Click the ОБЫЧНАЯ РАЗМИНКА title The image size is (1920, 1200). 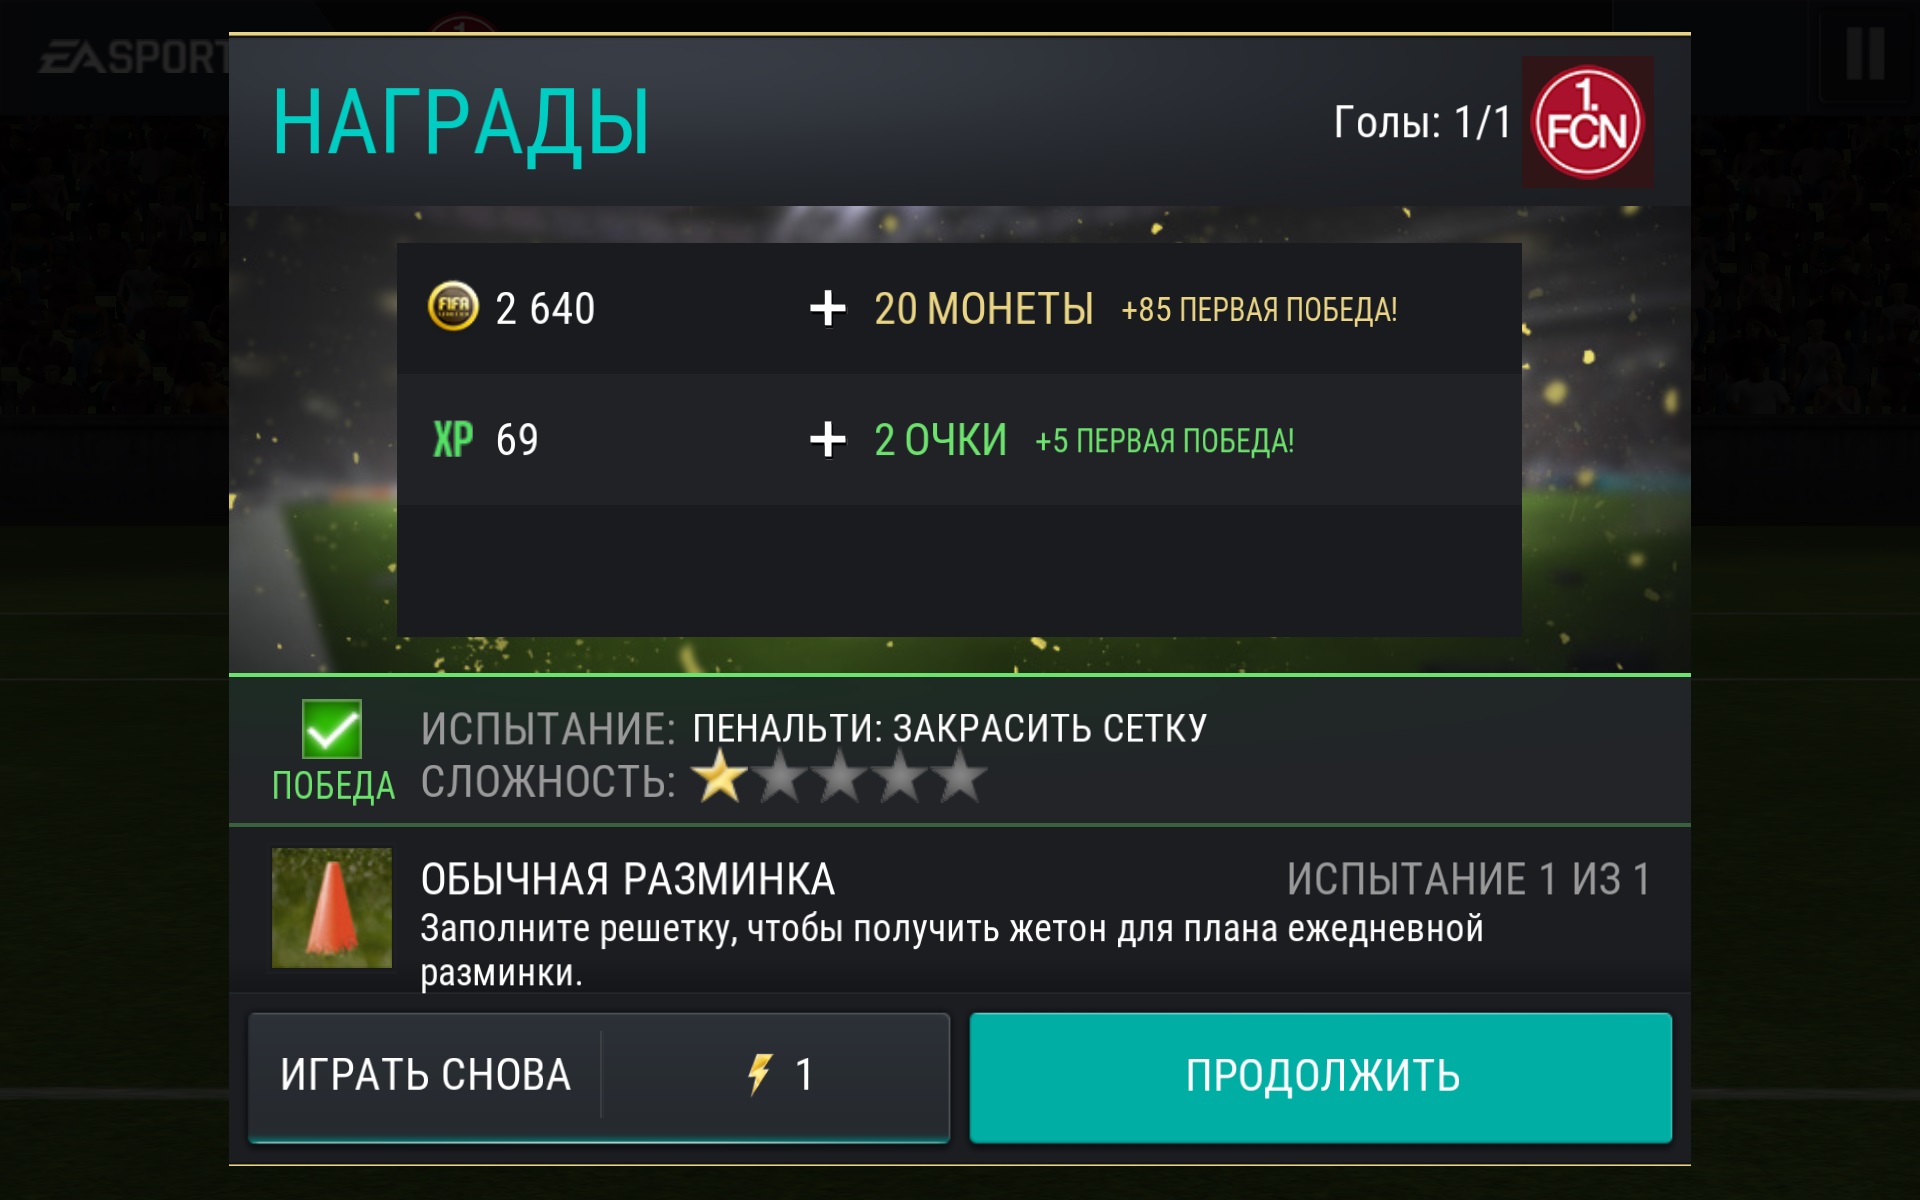click(628, 880)
